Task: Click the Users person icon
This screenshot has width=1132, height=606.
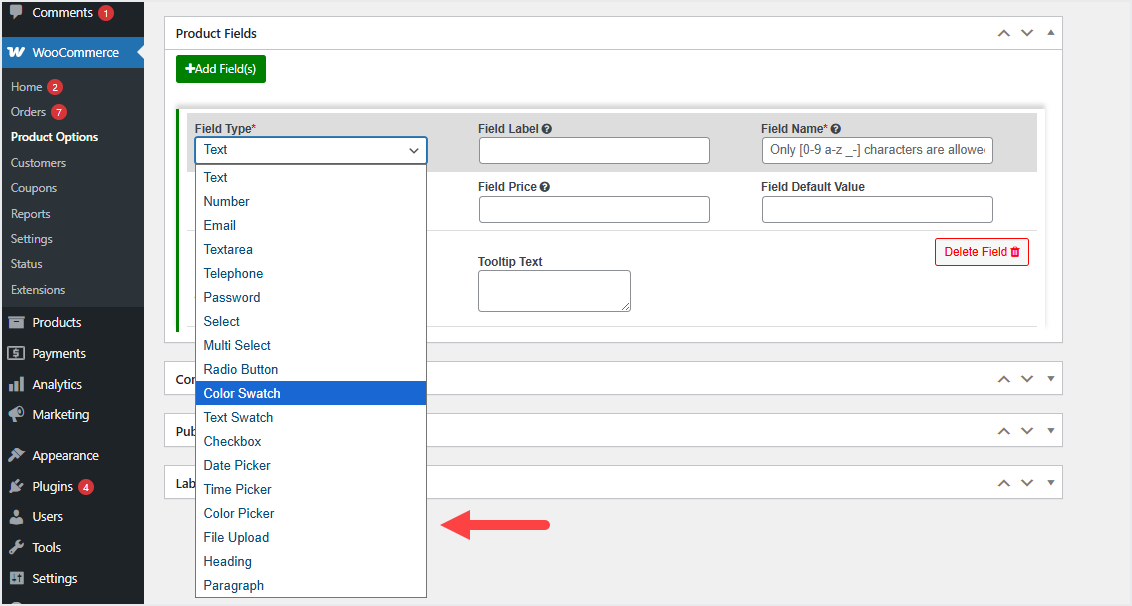Action: click(x=16, y=516)
